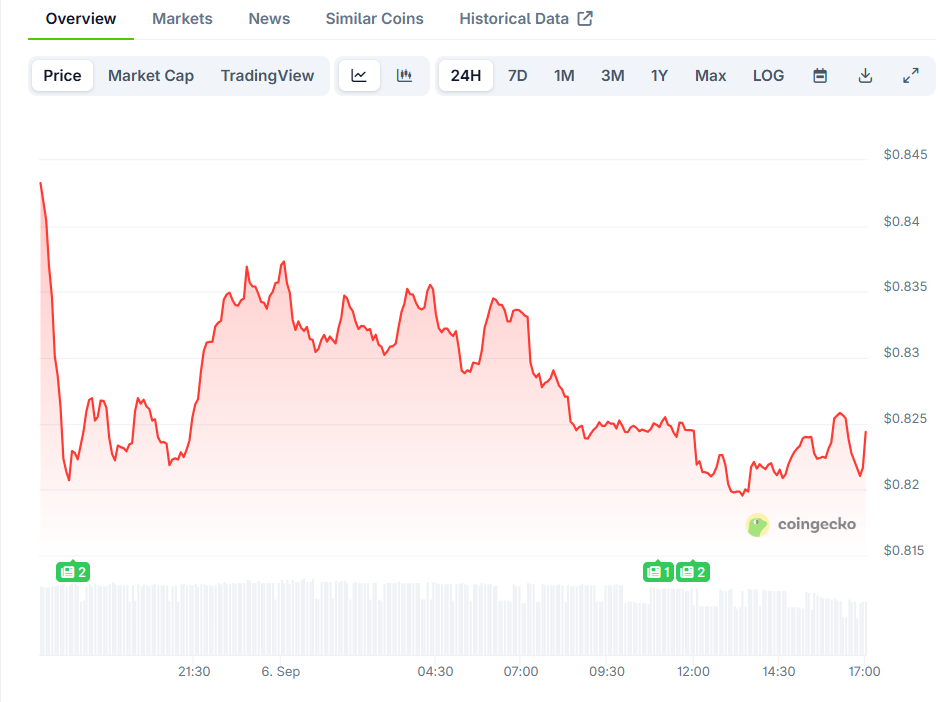Toggle LOG scale on the chart
This screenshot has height=702, width=940.
[x=768, y=76]
